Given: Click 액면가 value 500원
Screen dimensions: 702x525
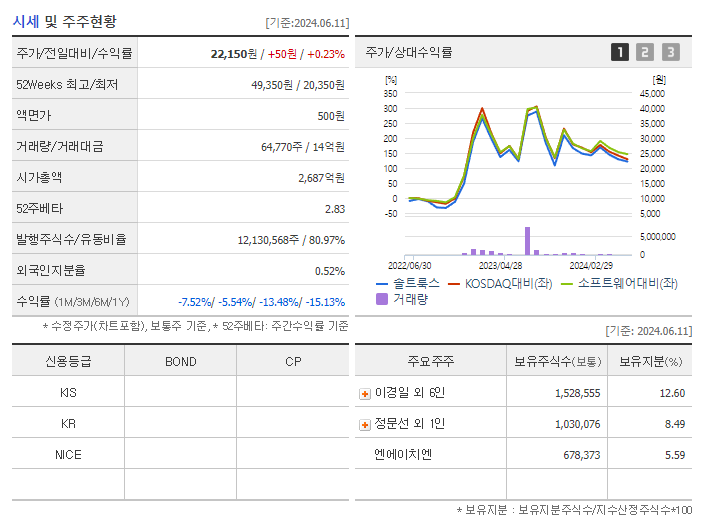Looking at the screenshot, I should pyautogui.click(x=331, y=116).
